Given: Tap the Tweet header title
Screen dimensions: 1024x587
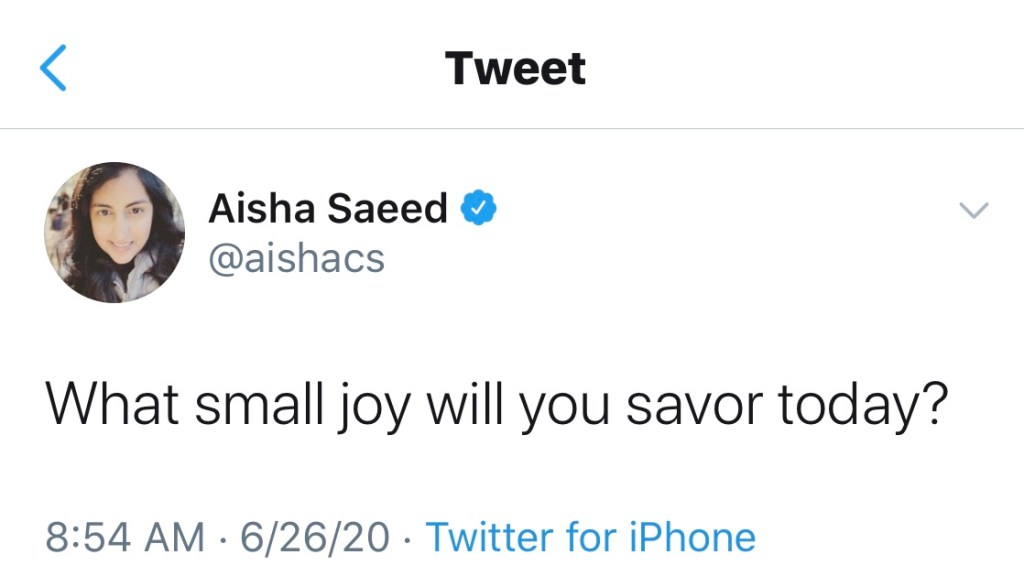Looking at the screenshot, I should tap(515, 68).
